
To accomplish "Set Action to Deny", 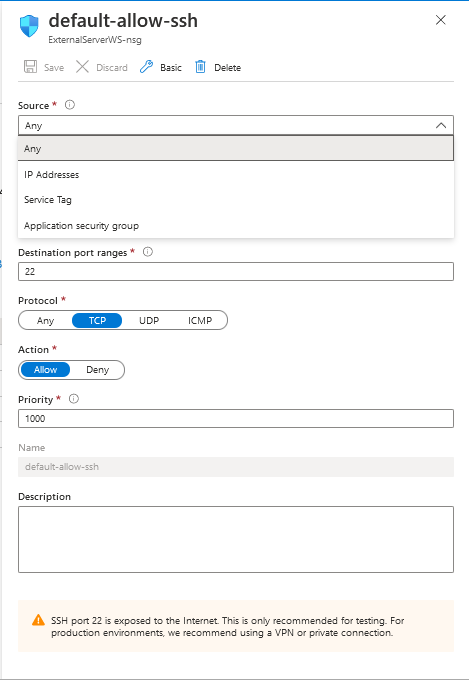I will tap(97, 369).
